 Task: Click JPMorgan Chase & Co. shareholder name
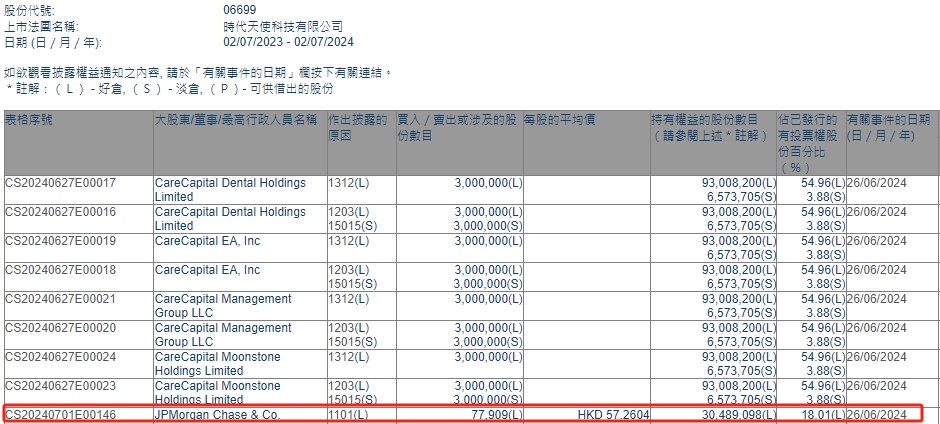click(217, 414)
